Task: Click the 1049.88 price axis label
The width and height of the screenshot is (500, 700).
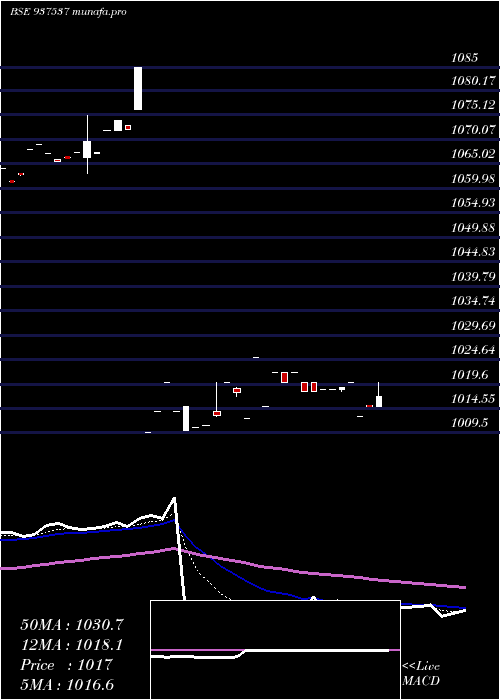Action: [x=474, y=228]
